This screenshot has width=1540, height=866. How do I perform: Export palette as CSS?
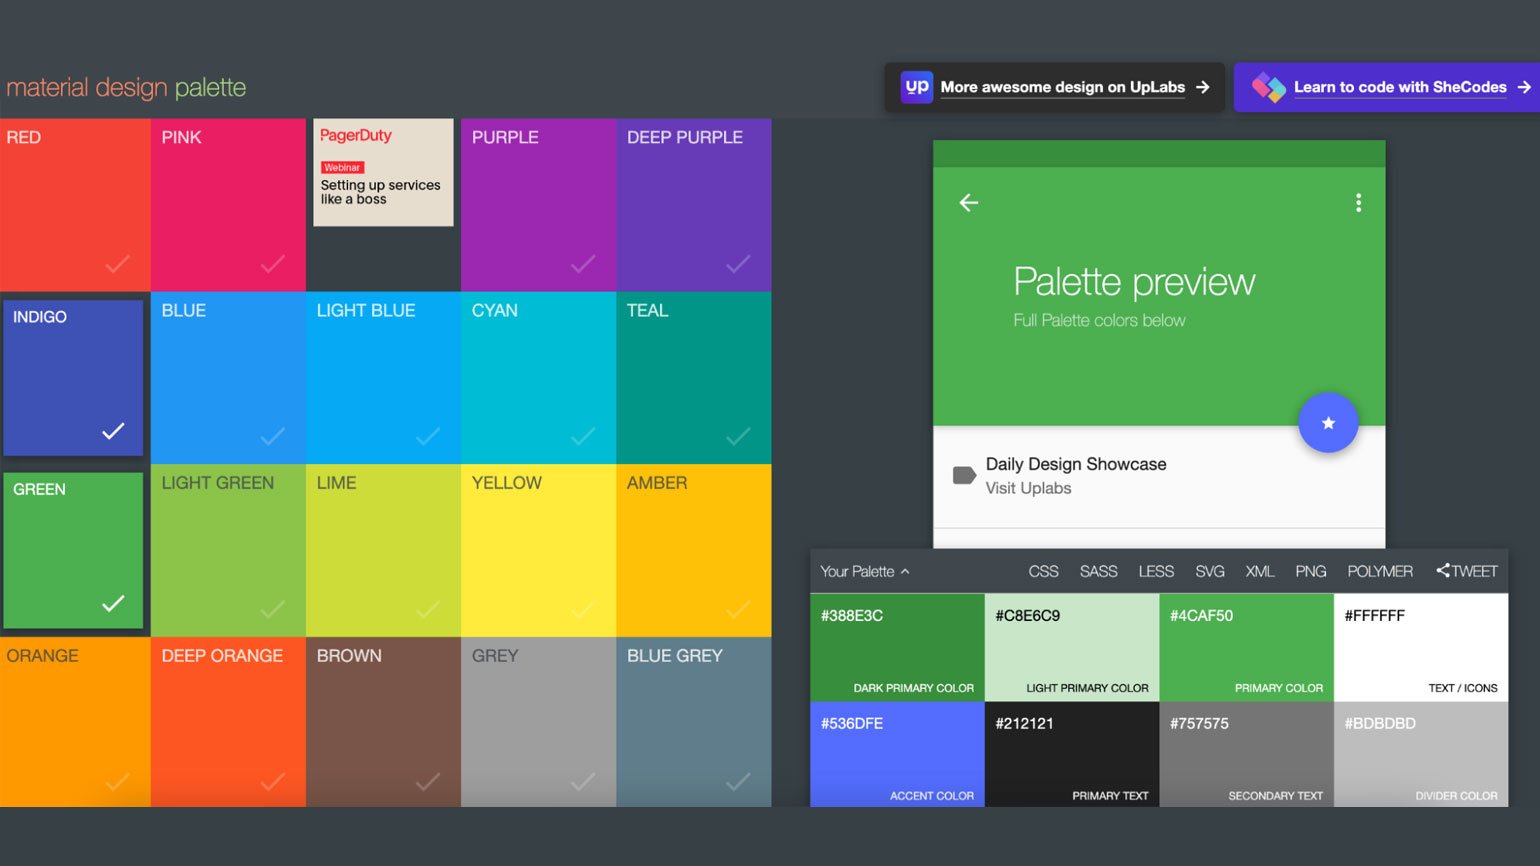pos(1043,571)
